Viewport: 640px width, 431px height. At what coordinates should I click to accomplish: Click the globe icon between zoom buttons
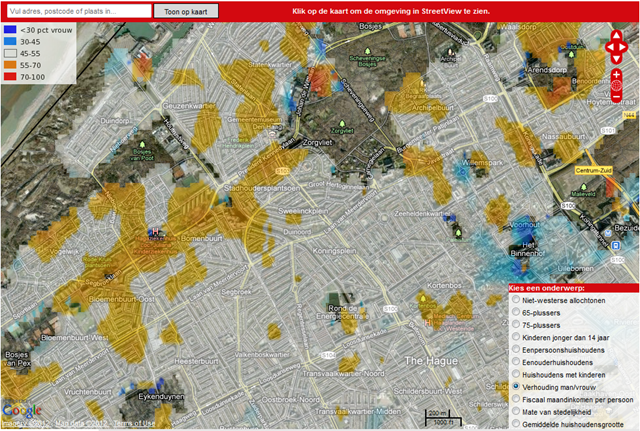[616, 87]
